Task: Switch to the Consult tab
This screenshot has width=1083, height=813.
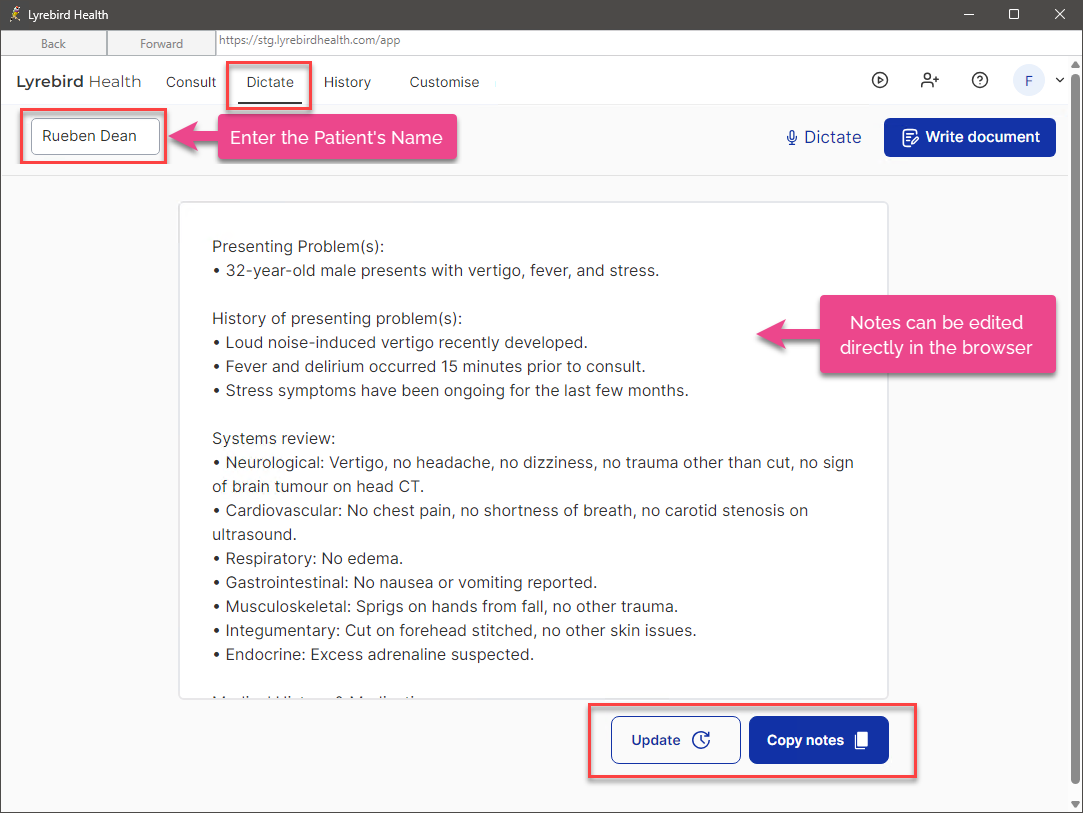Action: click(191, 82)
